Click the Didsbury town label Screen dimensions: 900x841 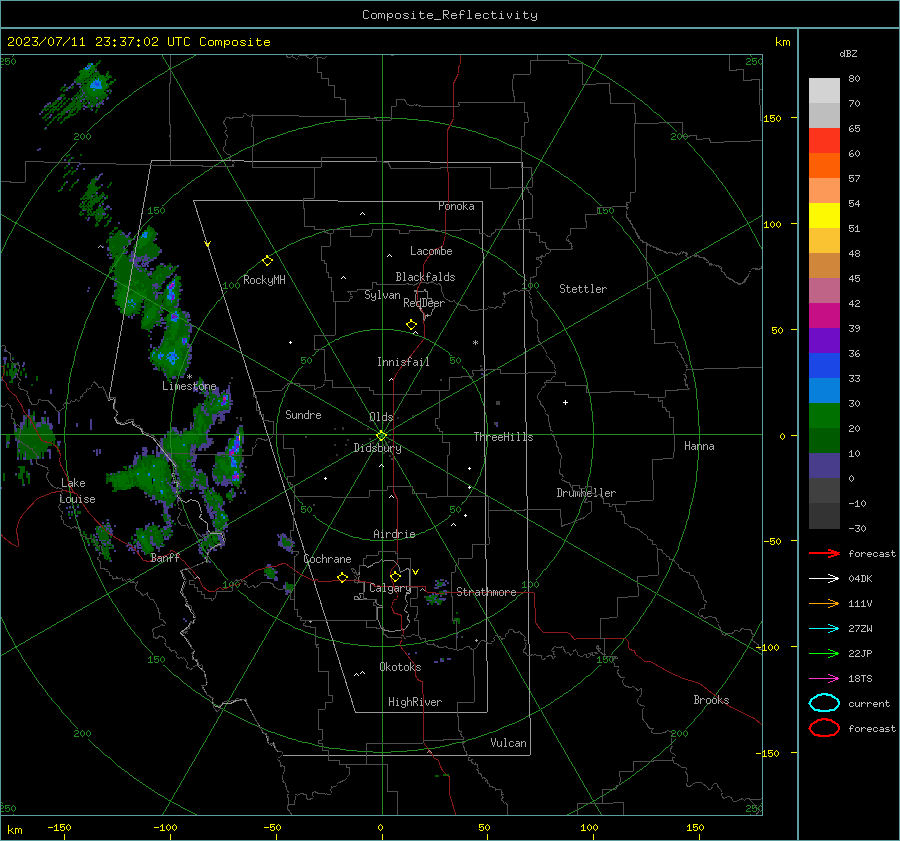(377, 448)
